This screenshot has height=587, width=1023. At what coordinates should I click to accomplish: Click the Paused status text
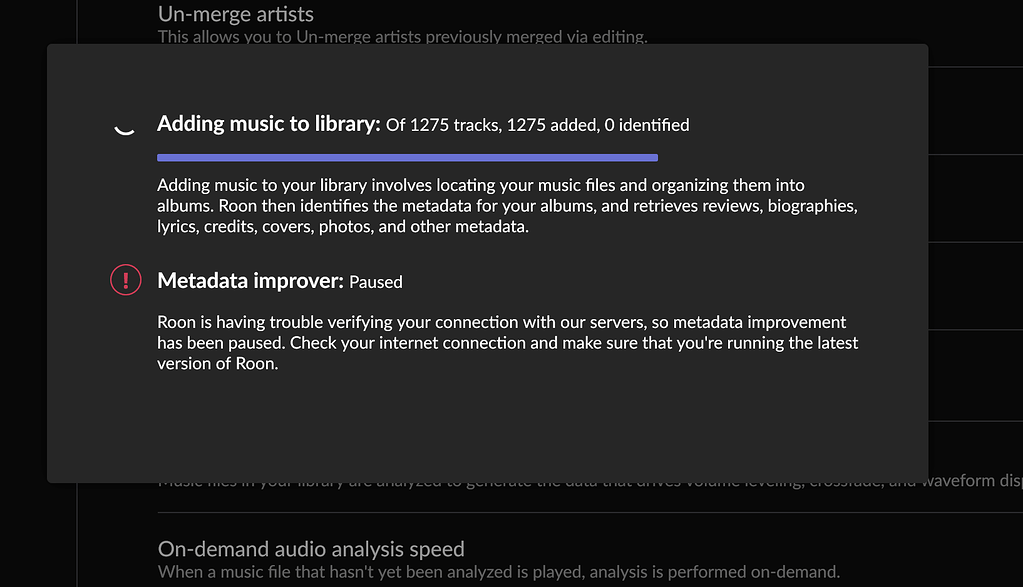point(375,282)
